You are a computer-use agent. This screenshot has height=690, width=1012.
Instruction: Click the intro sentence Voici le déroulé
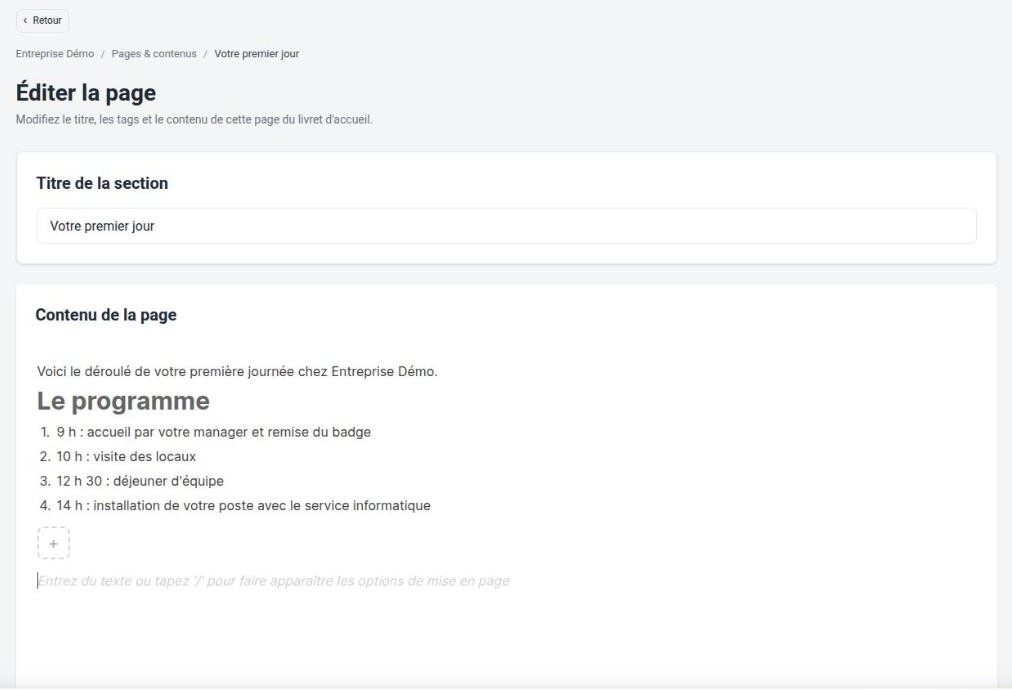tap(237, 371)
